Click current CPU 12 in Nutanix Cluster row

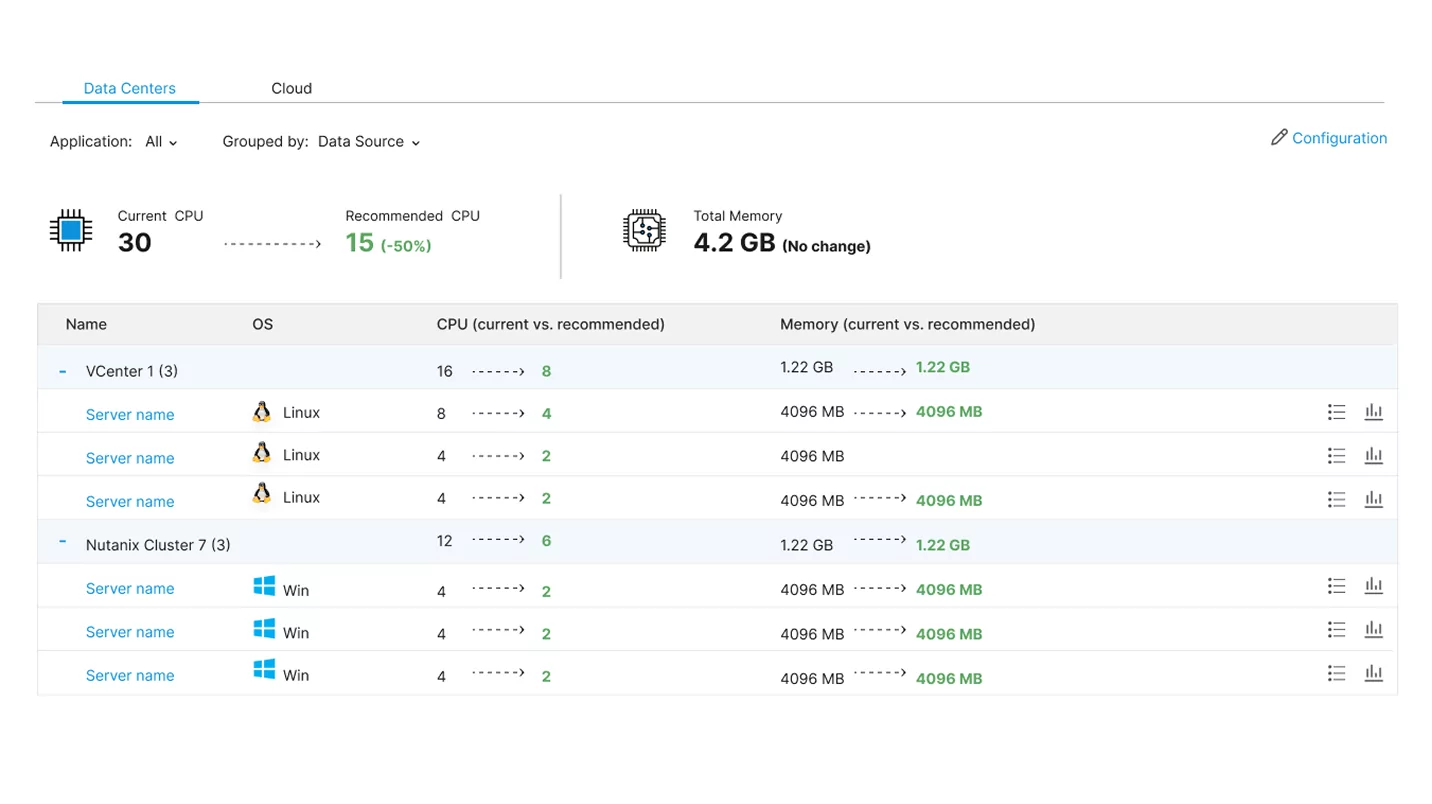tap(445, 541)
